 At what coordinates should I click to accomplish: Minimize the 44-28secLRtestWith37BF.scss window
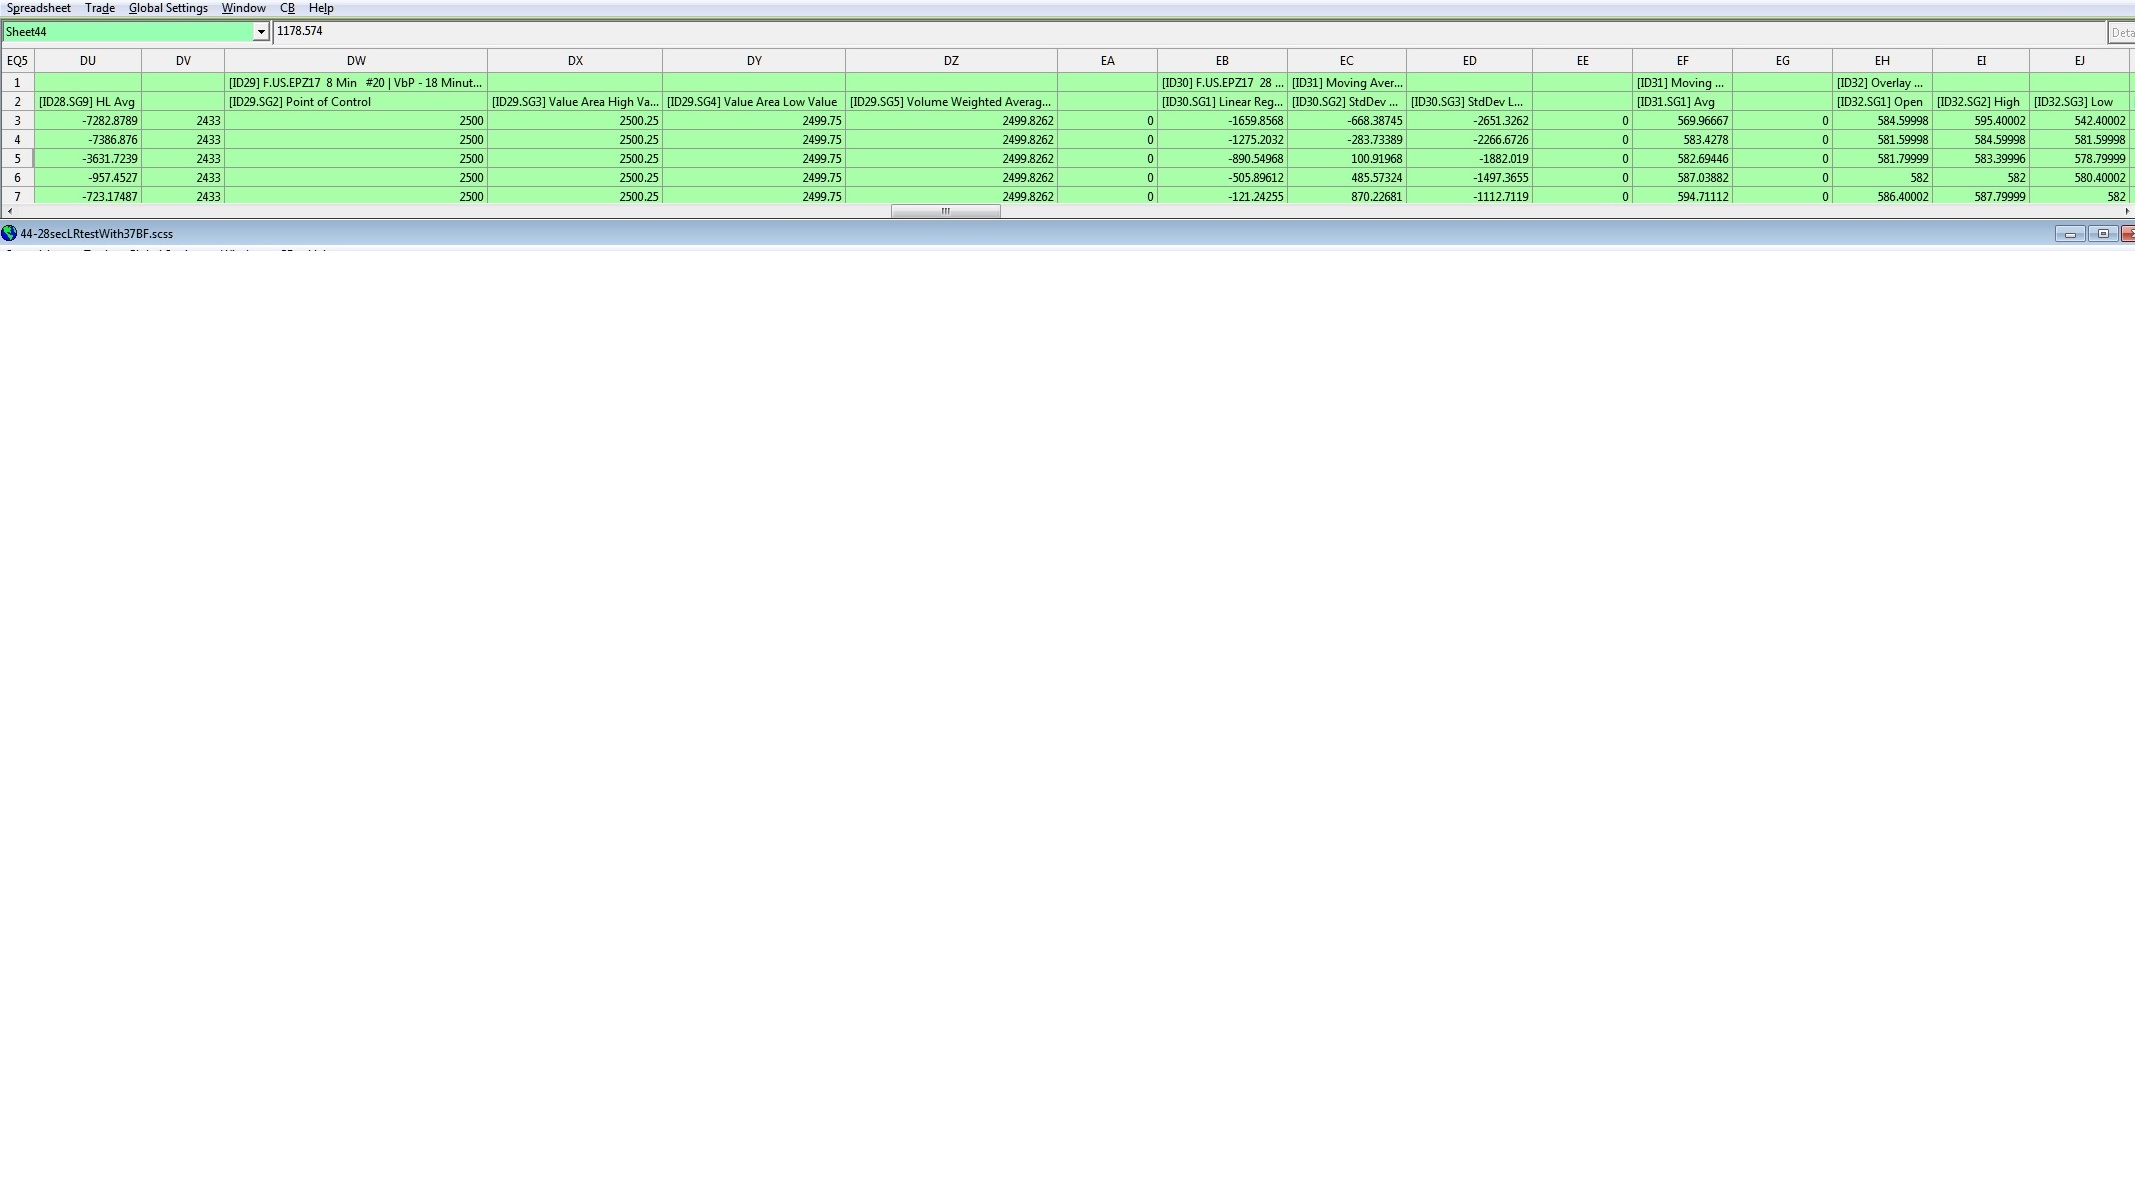click(2069, 234)
